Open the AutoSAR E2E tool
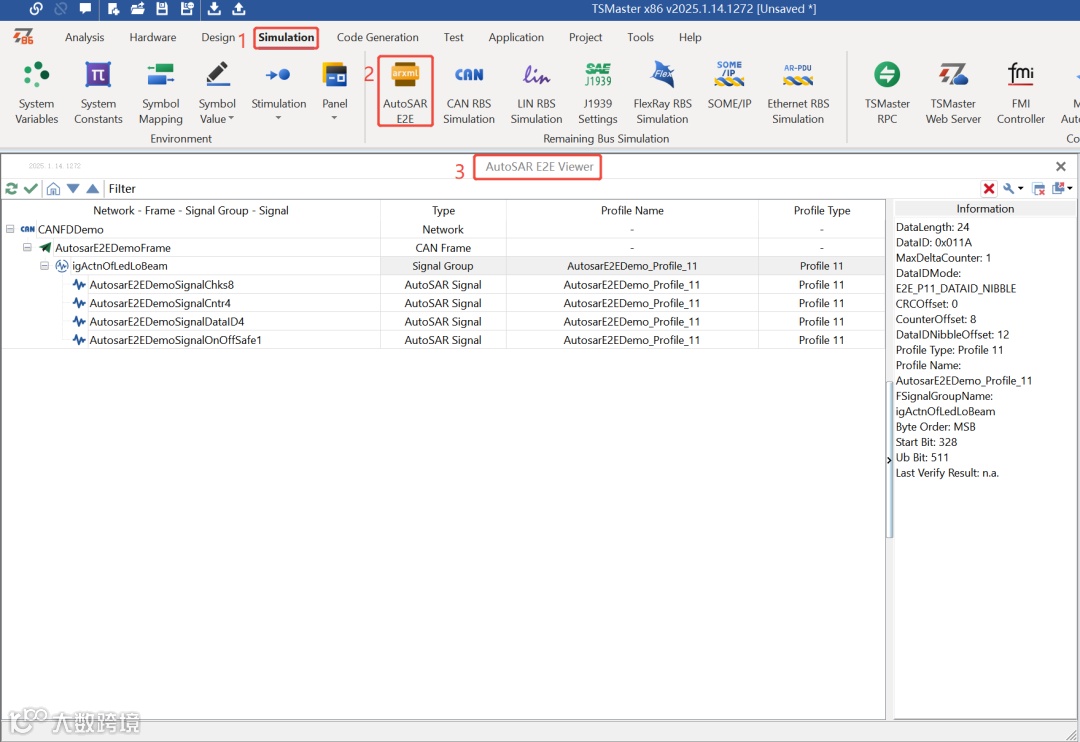Image resolution: width=1080 pixels, height=742 pixels. click(405, 92)
